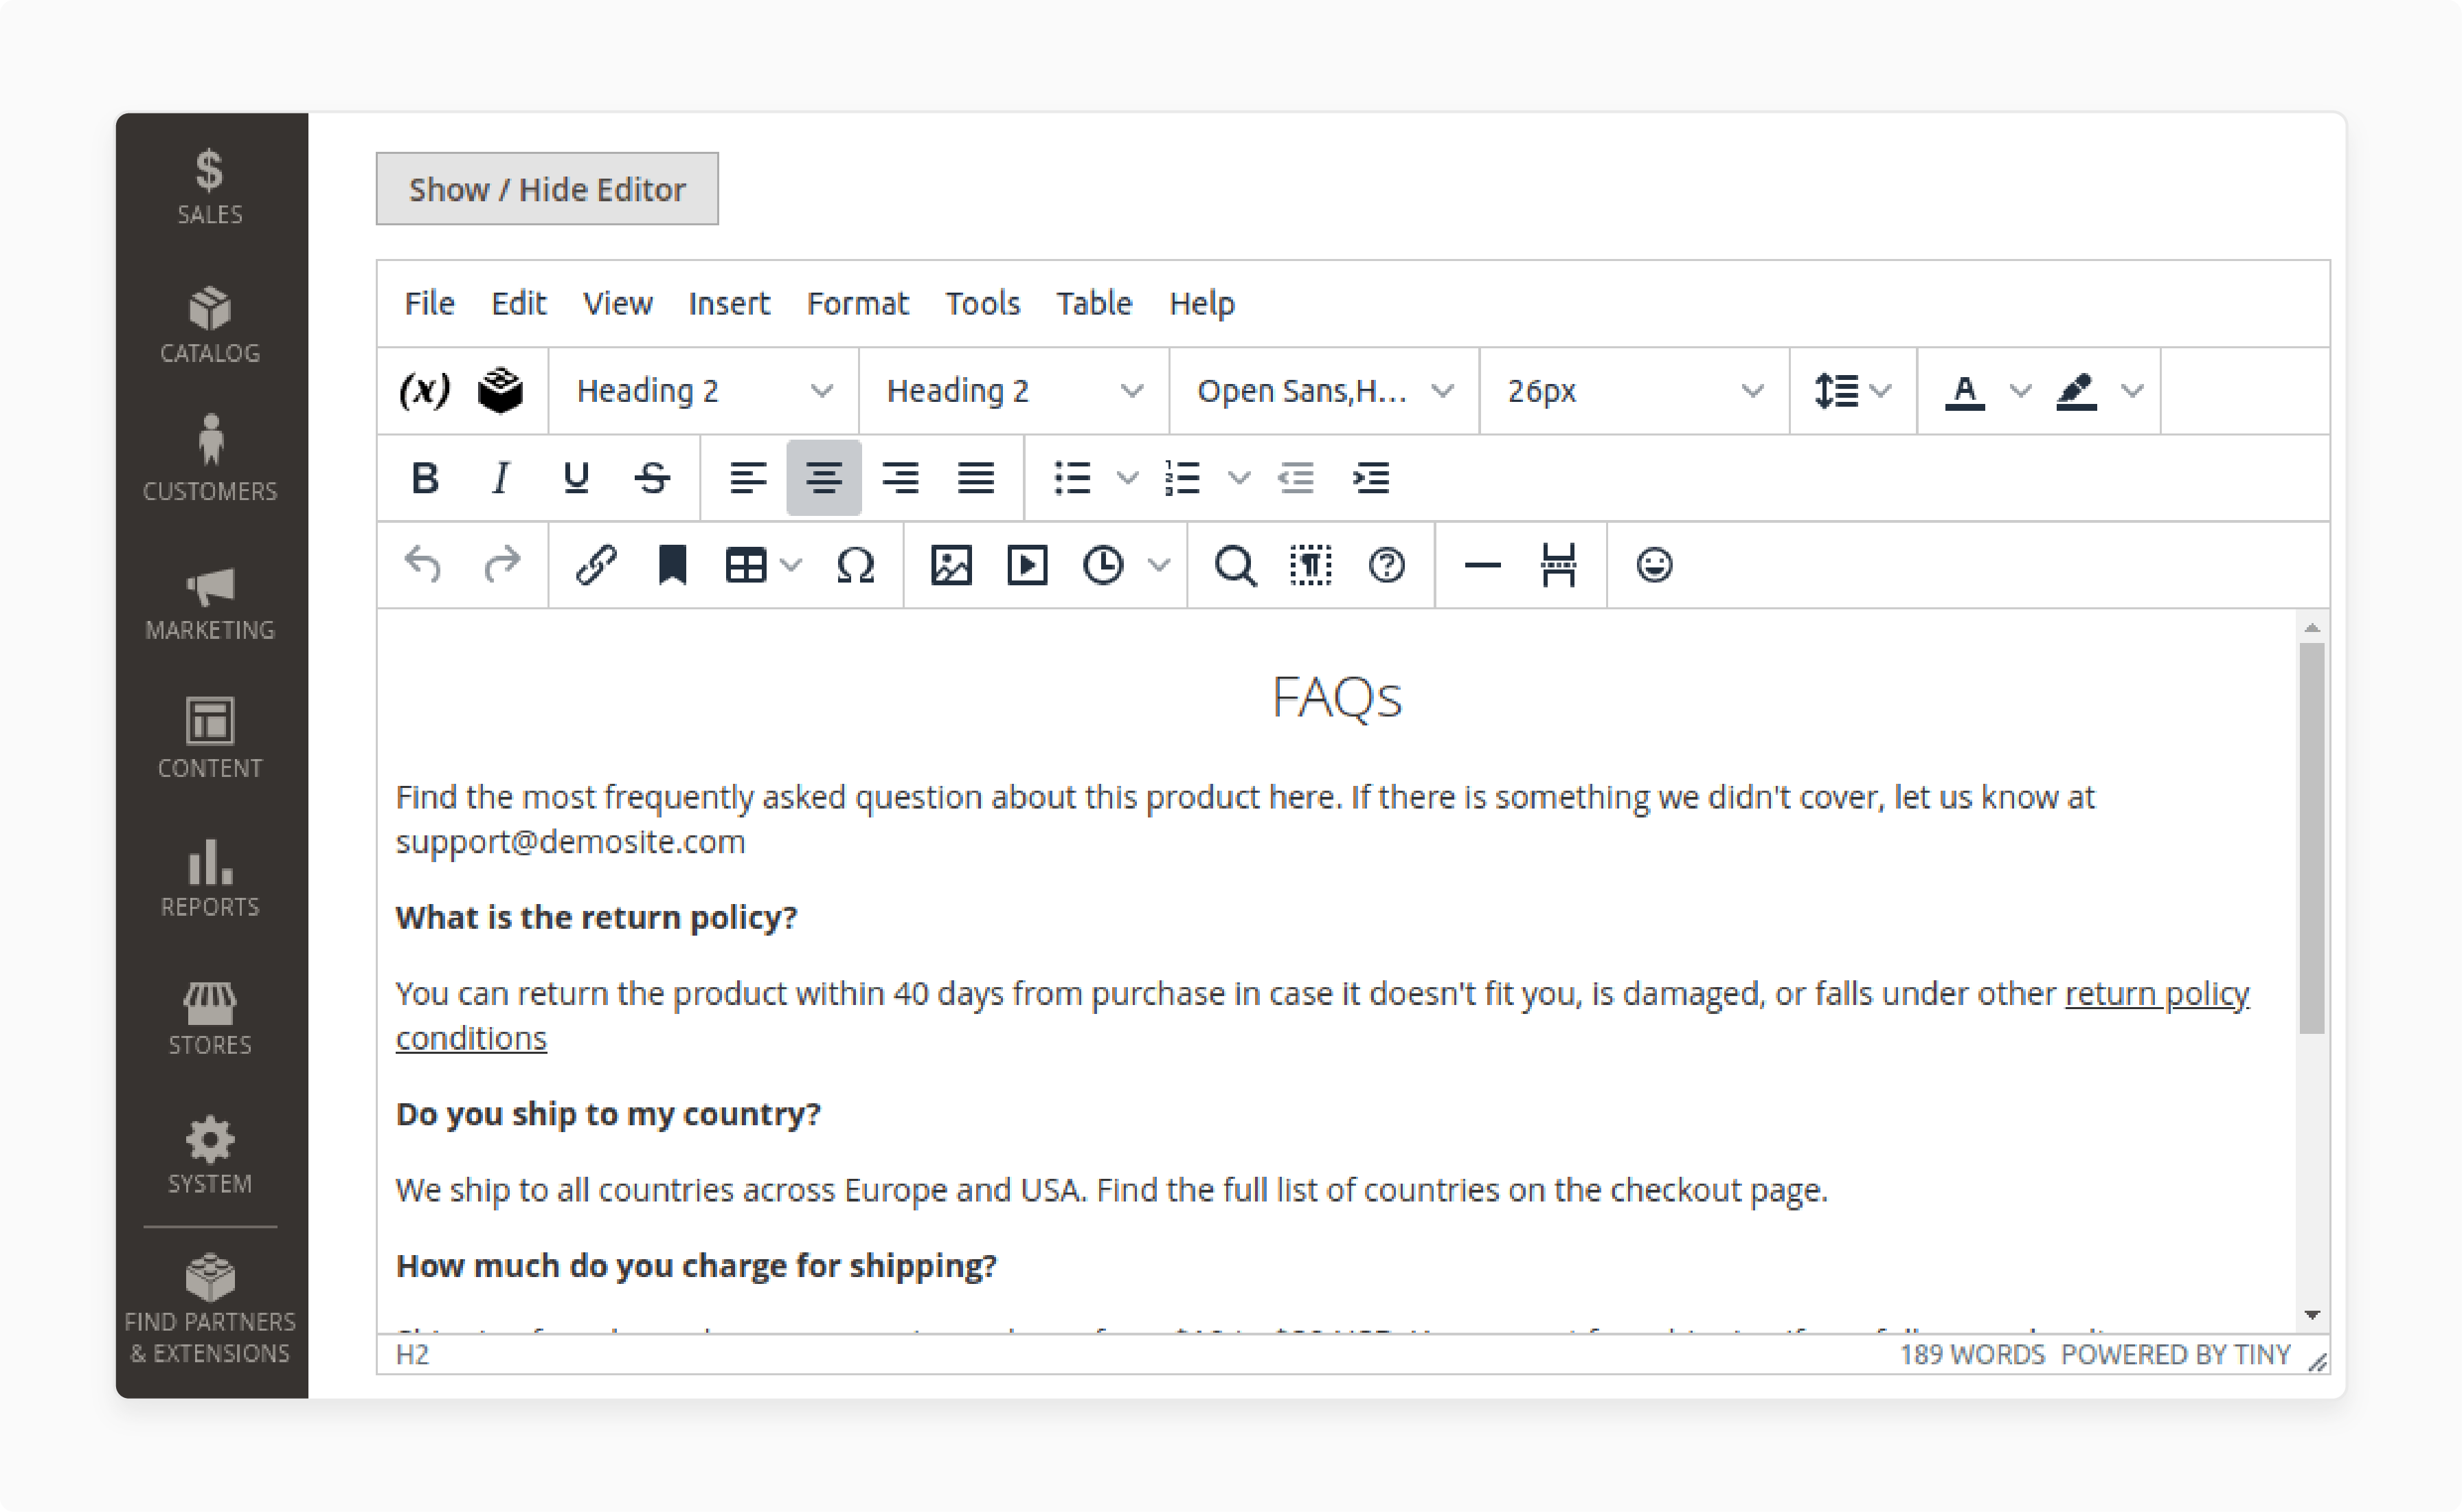This screenshot has width=2462, height=1512.
Task: Click the Insert Variable (x) icon
Action: 424,390
